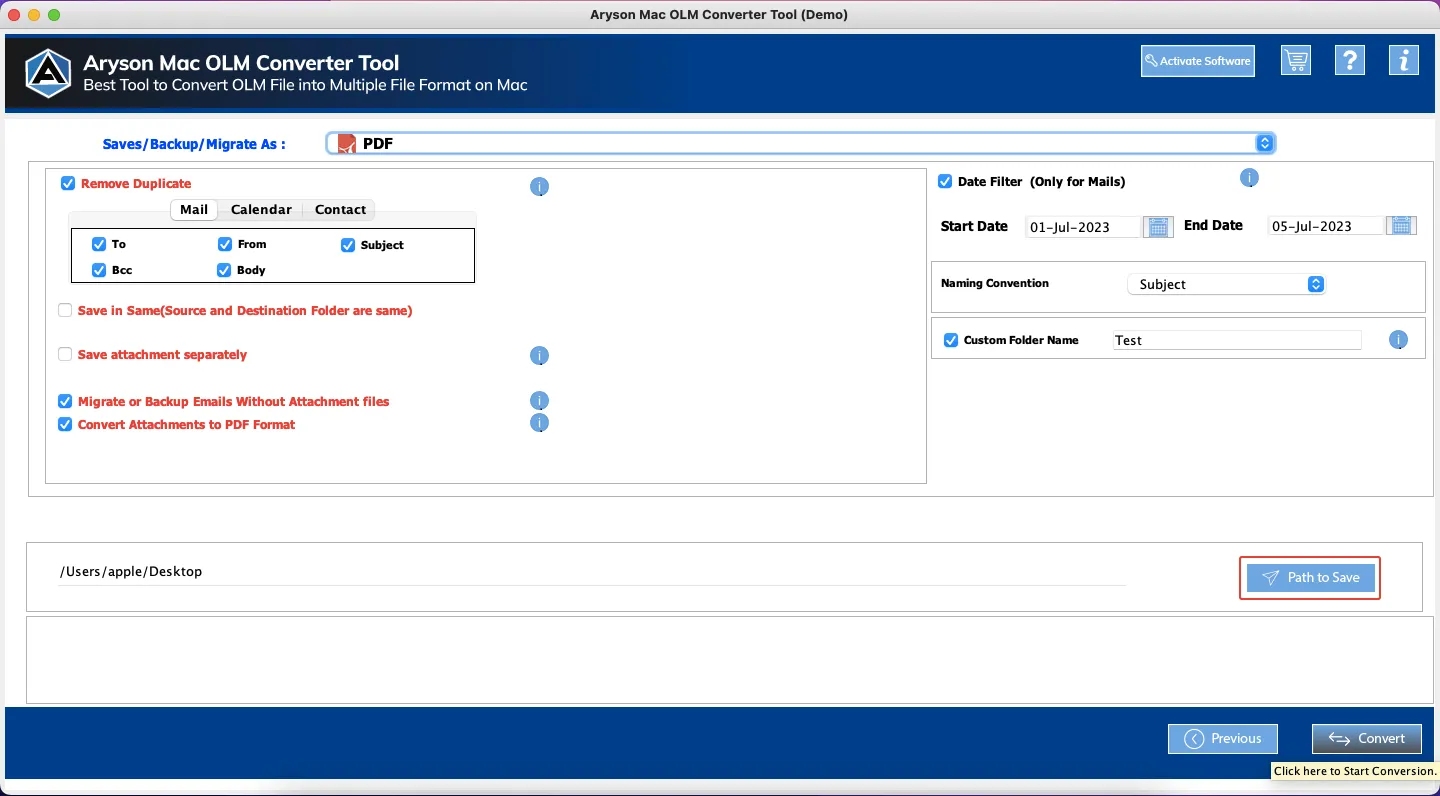The width and height of the screenshot is (1440, 796).
Task: Open the shopping cart purchase icon
Action: pyautogui.click(x=1297, y=61)
